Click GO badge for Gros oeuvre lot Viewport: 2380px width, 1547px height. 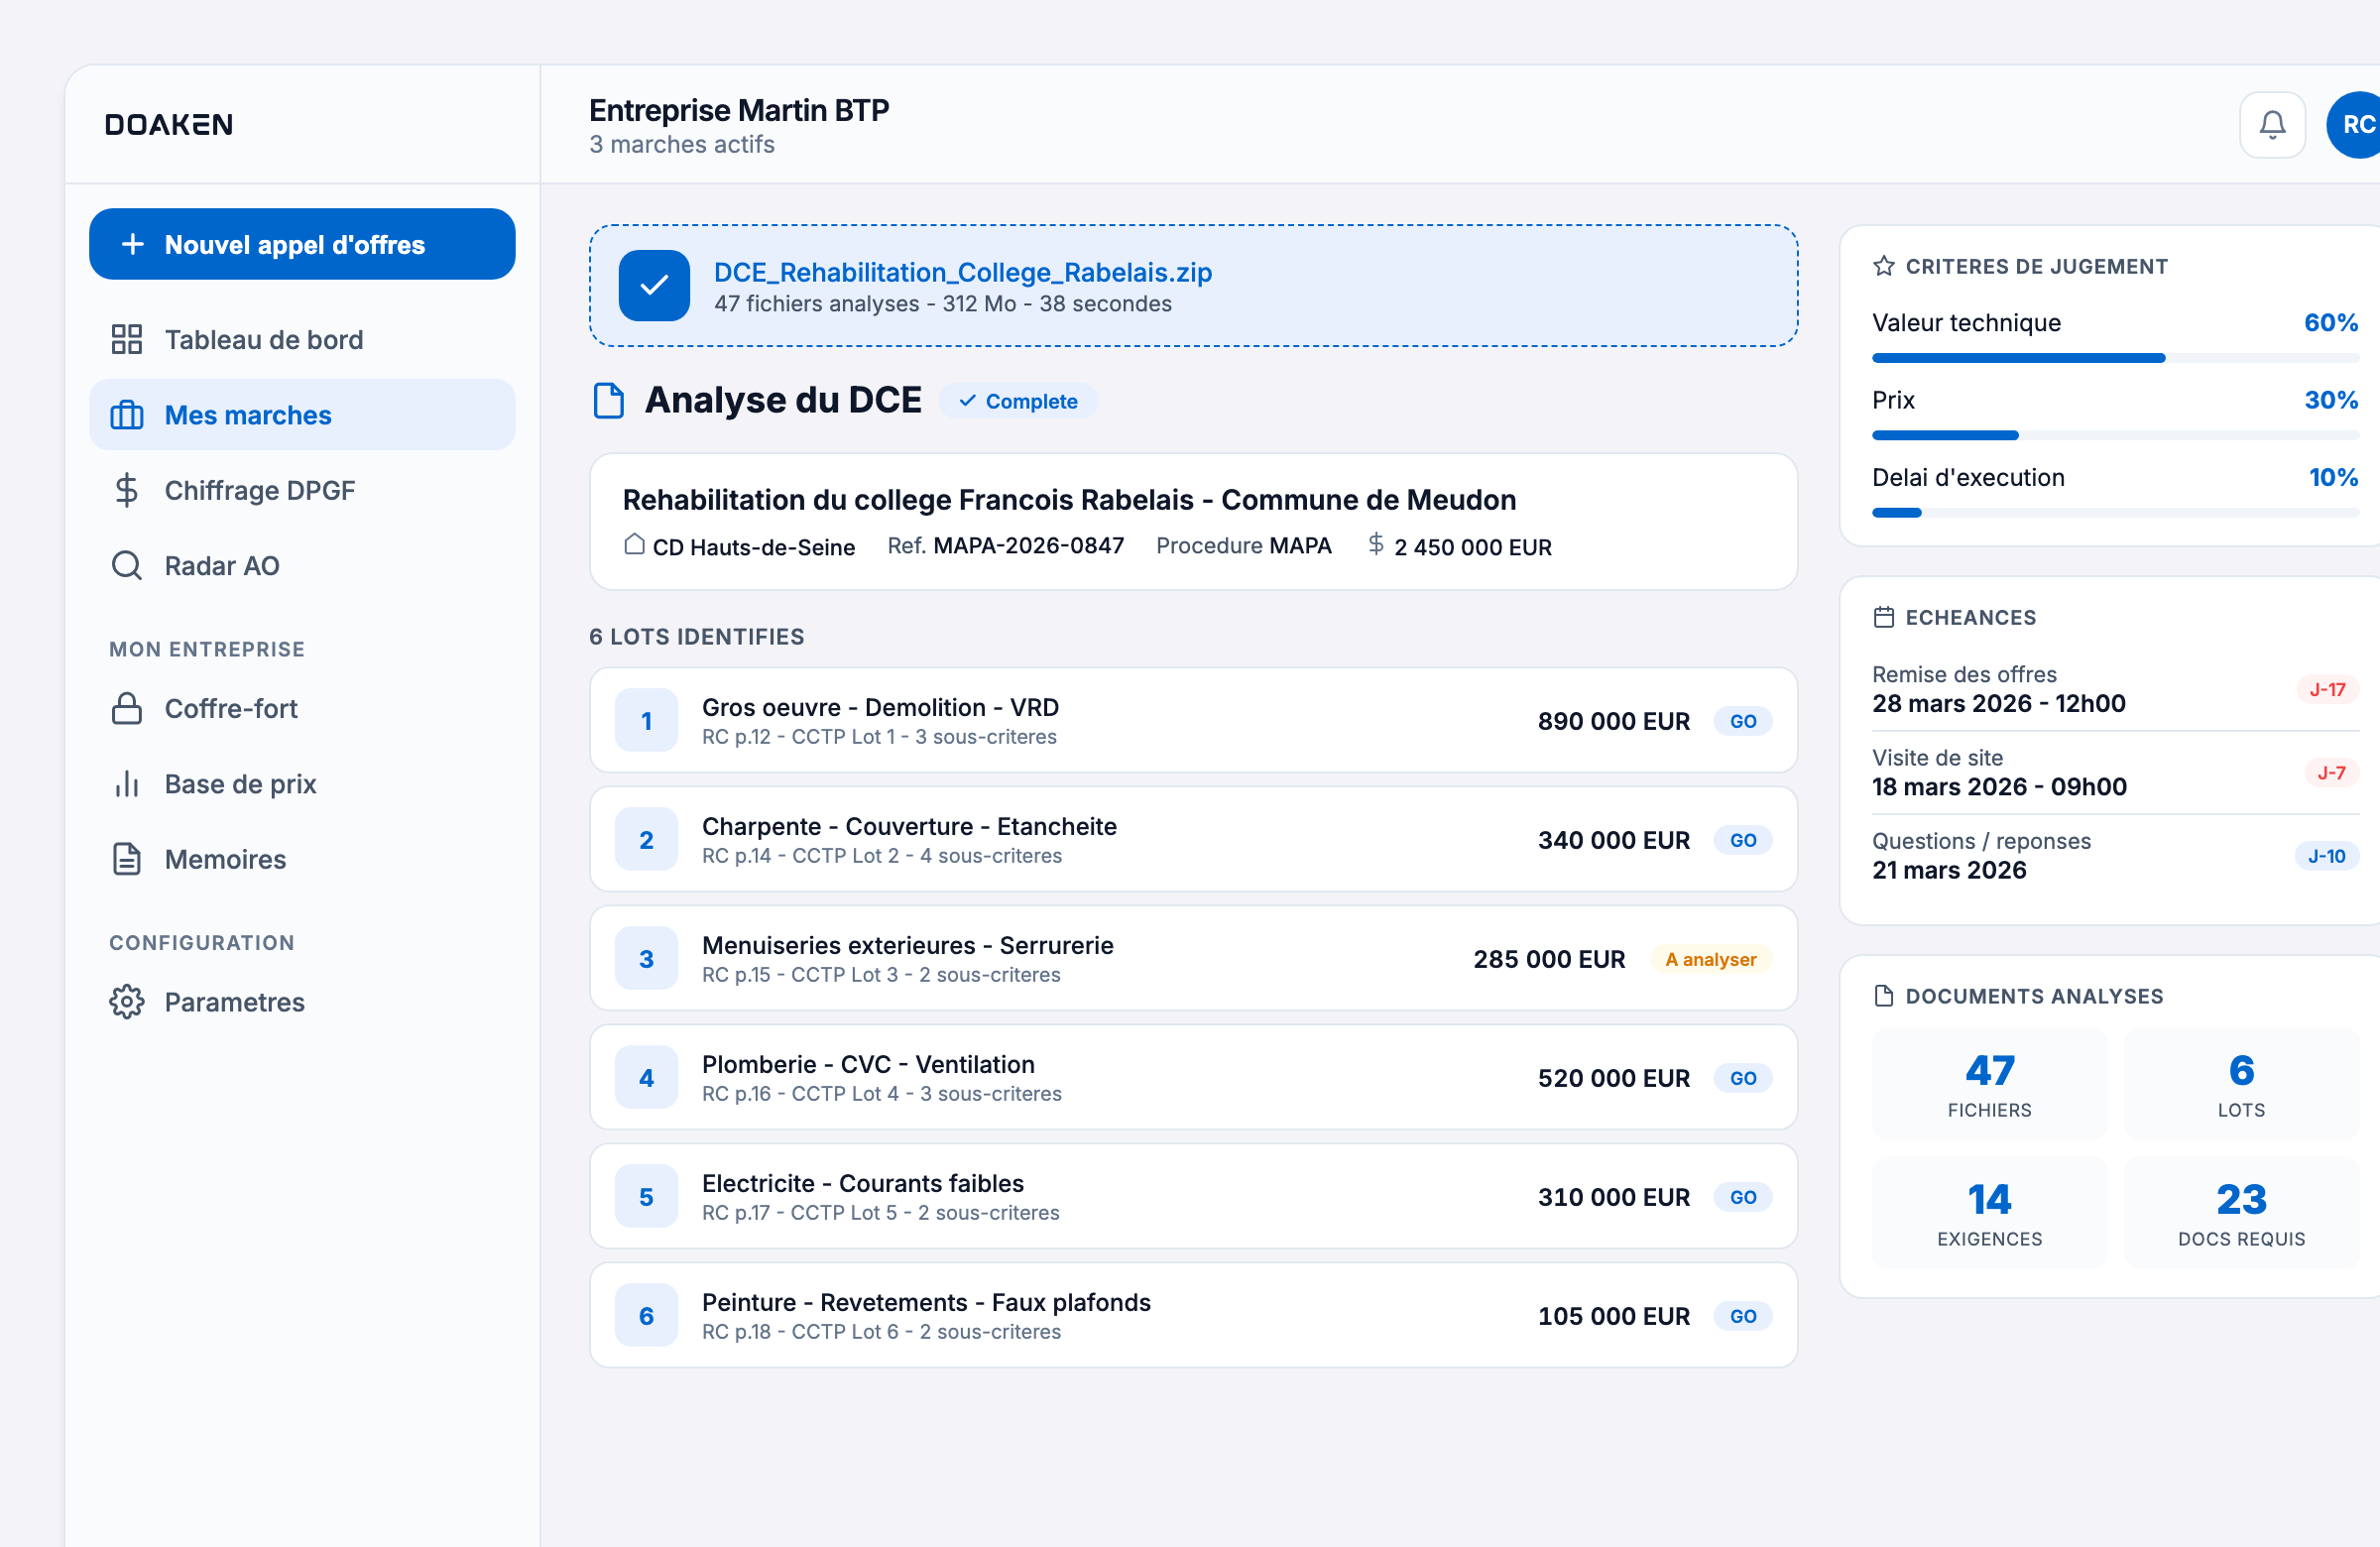click(x=1743, y=721)
